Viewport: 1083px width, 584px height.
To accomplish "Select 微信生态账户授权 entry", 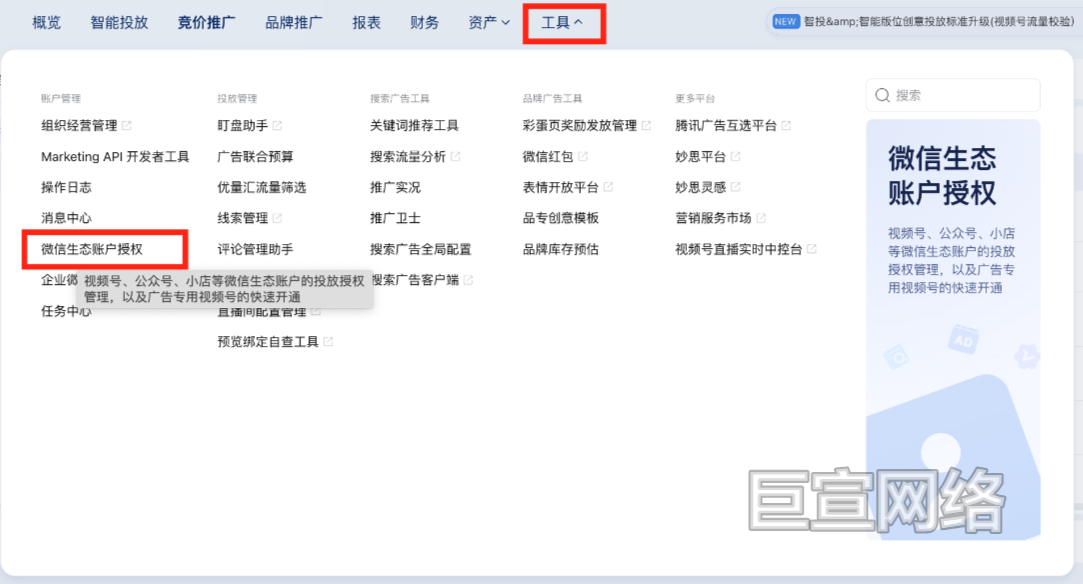I will pos(92,249).
